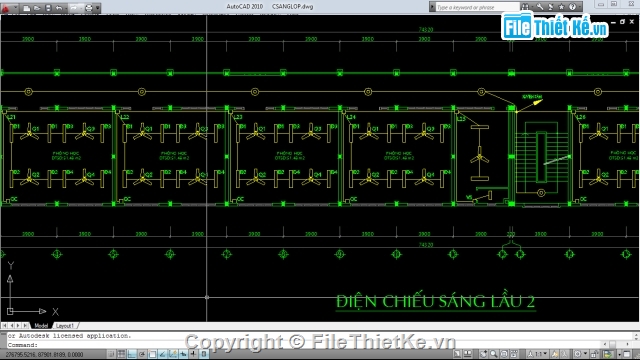The width and height of the screenshot is (640, 360).
Task: Switch to the Layout1 tab
Action: [x=64, y=326]
